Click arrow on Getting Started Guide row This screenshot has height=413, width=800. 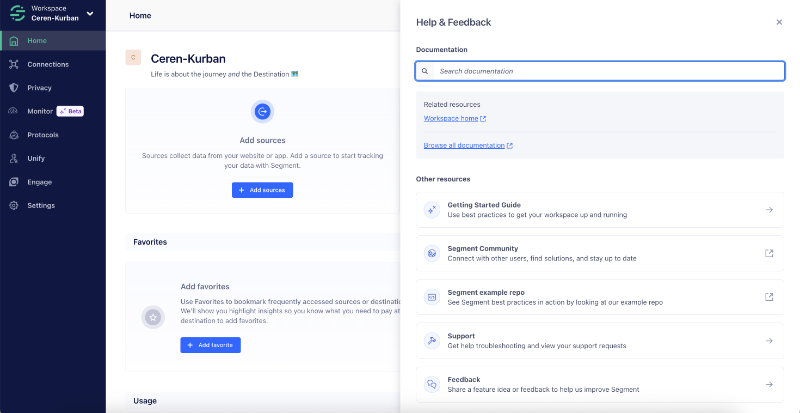[x=769, y=210]
